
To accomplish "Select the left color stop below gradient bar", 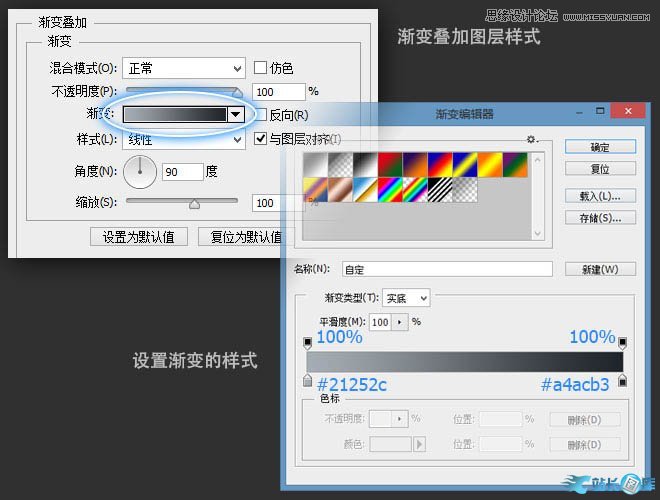I will pyautogui.click(x=307, y=381).
